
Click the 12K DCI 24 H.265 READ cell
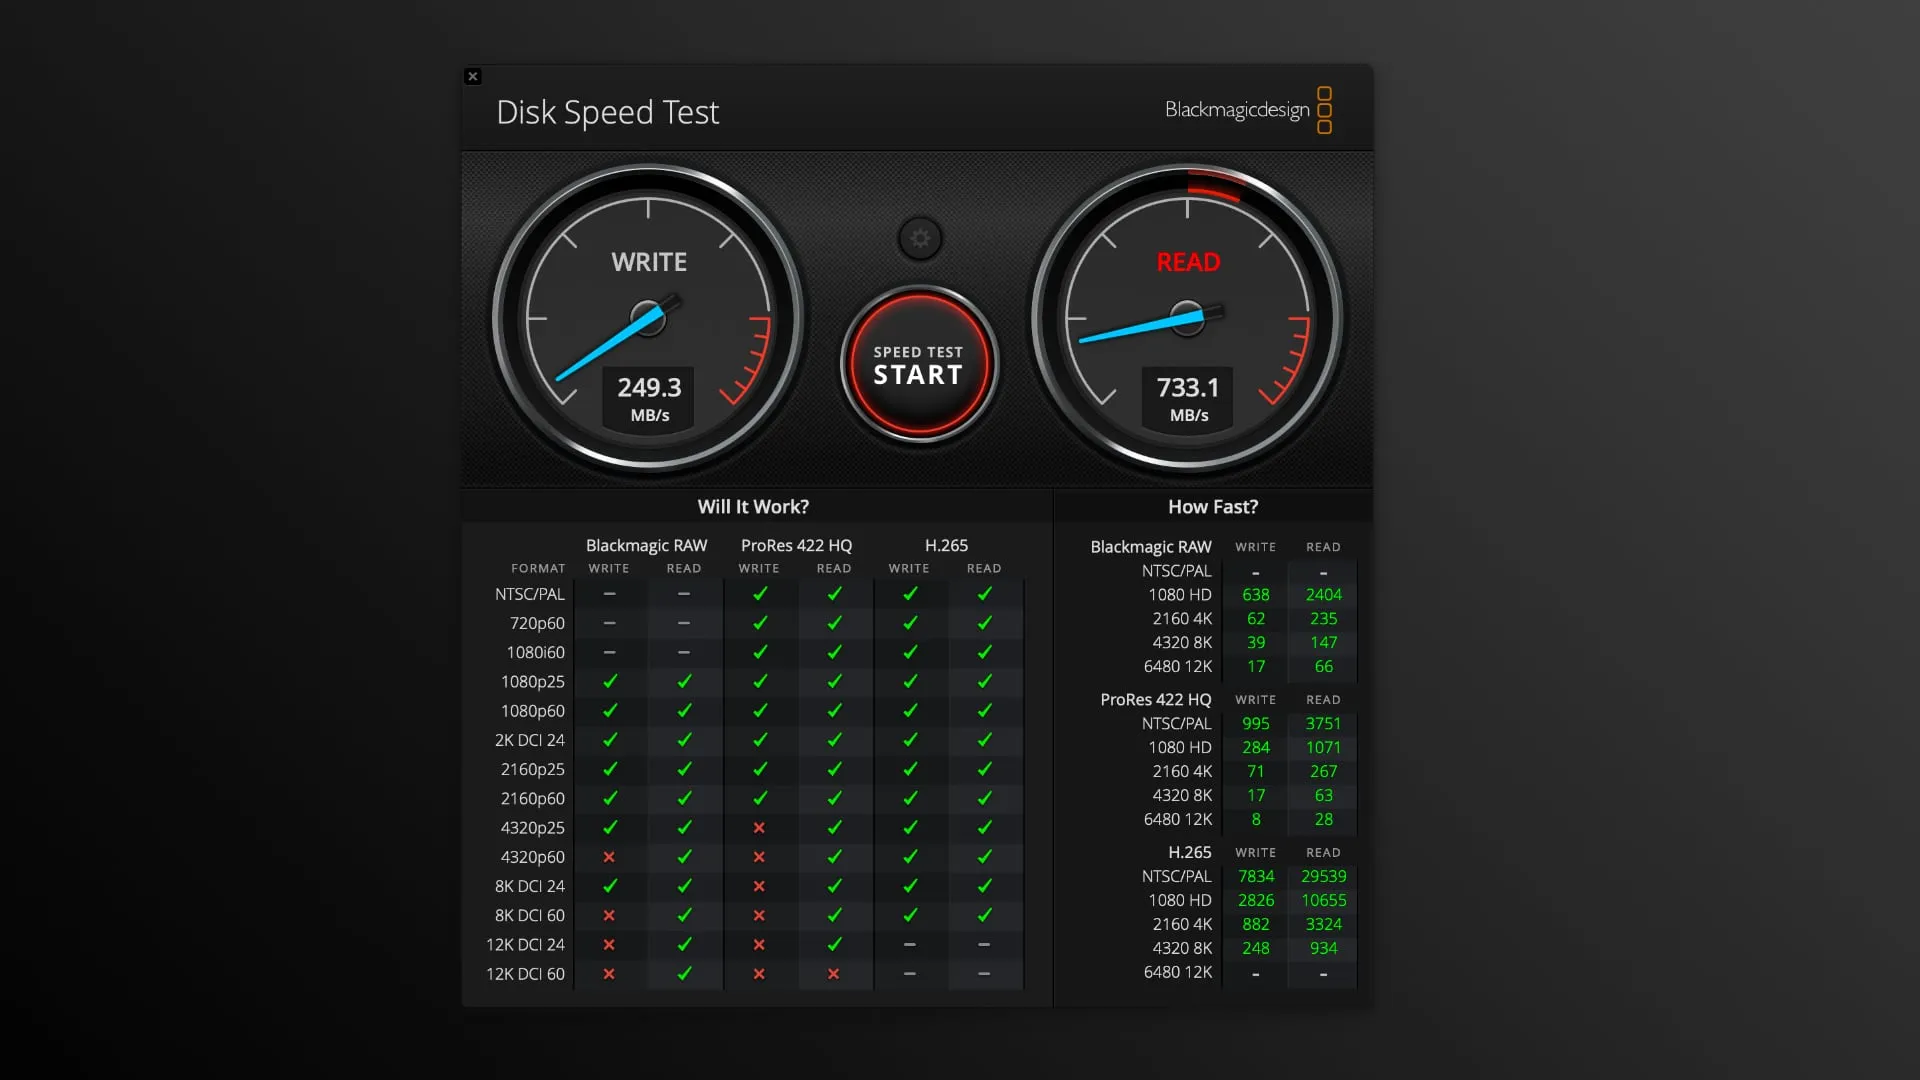[984, 944]
